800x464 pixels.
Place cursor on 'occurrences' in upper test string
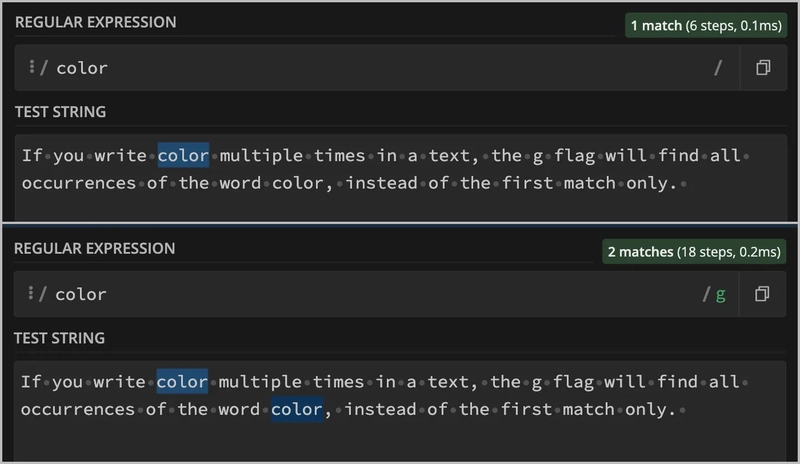pyautogui.click(x=77, y=183)
